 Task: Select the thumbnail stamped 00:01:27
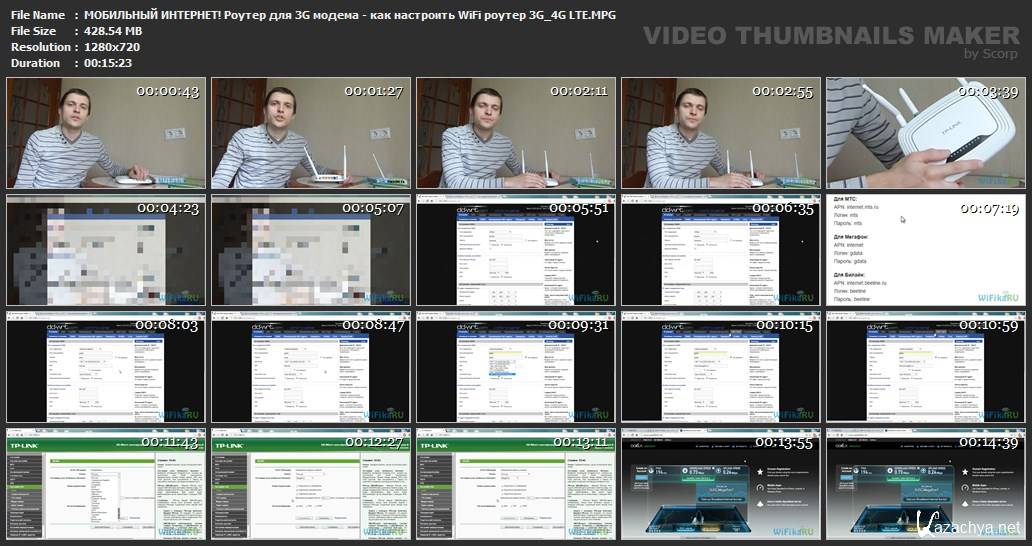[309, 133]
